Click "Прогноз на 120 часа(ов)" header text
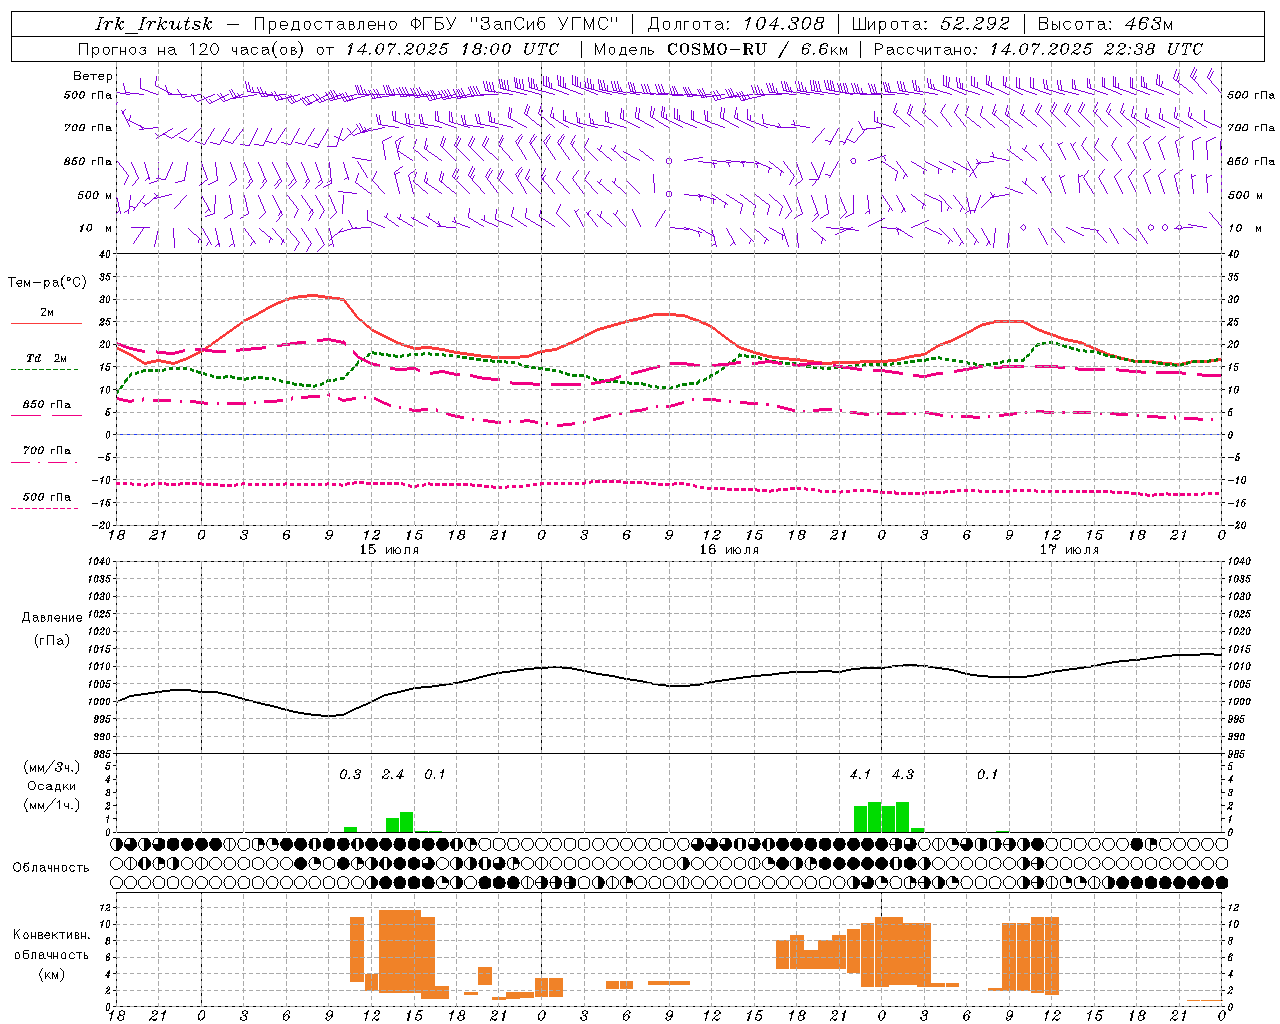Screen dimensions: 1280x1024 pos(192,49)
